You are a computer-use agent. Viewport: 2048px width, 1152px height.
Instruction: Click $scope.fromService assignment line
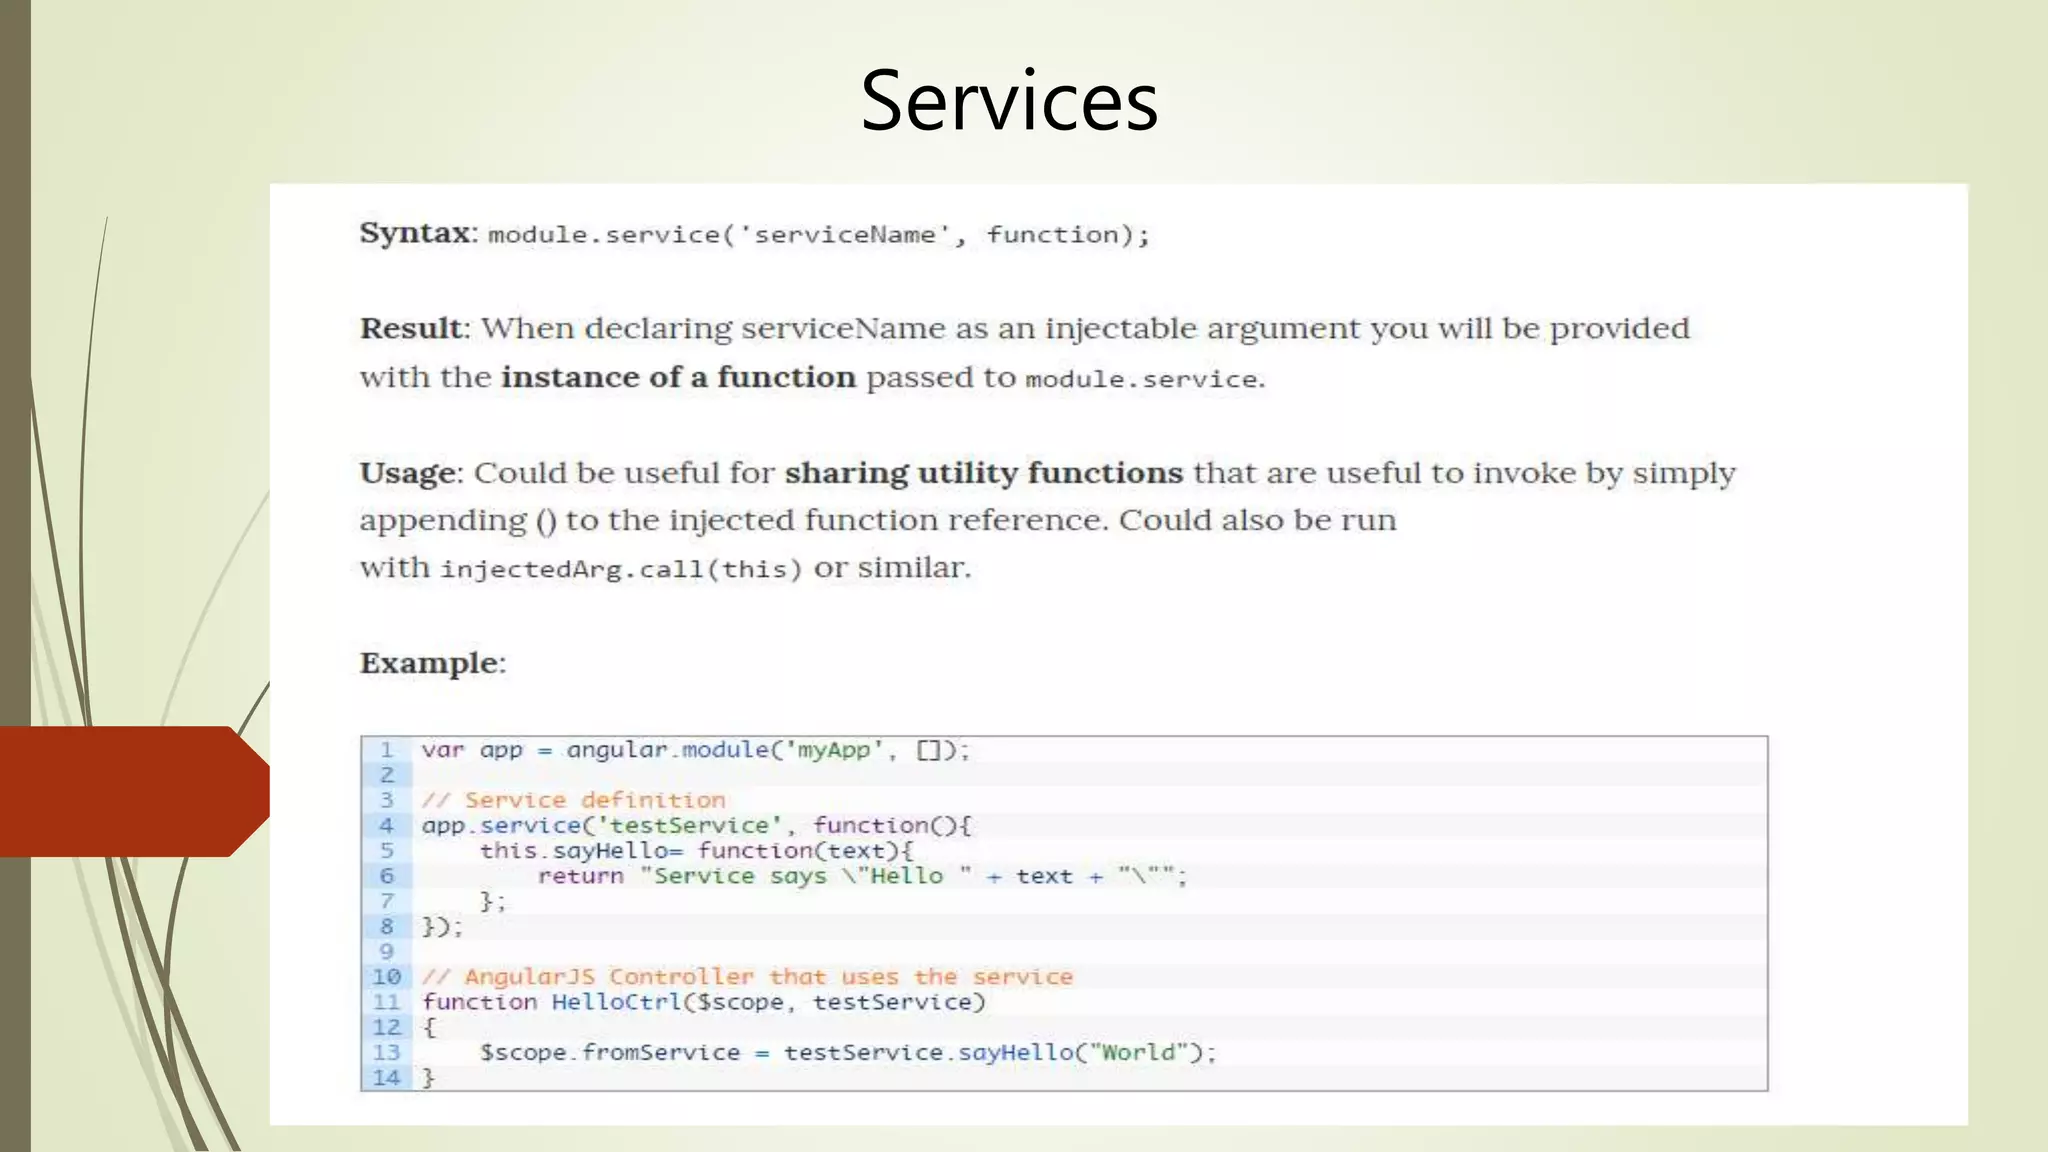[x=847, y=1052]
